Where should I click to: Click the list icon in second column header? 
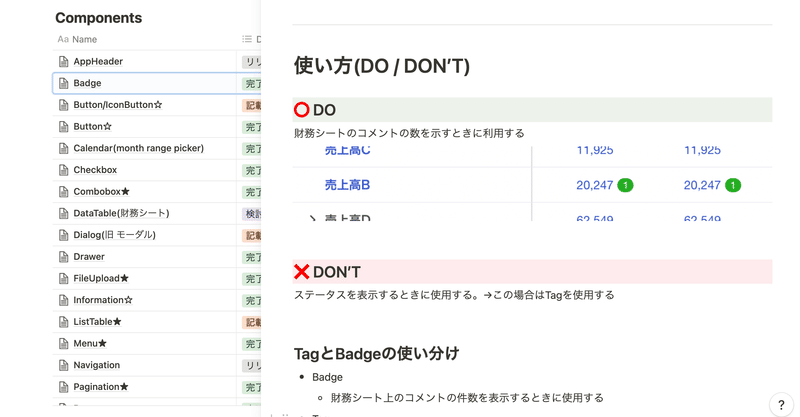pos(247,39)
